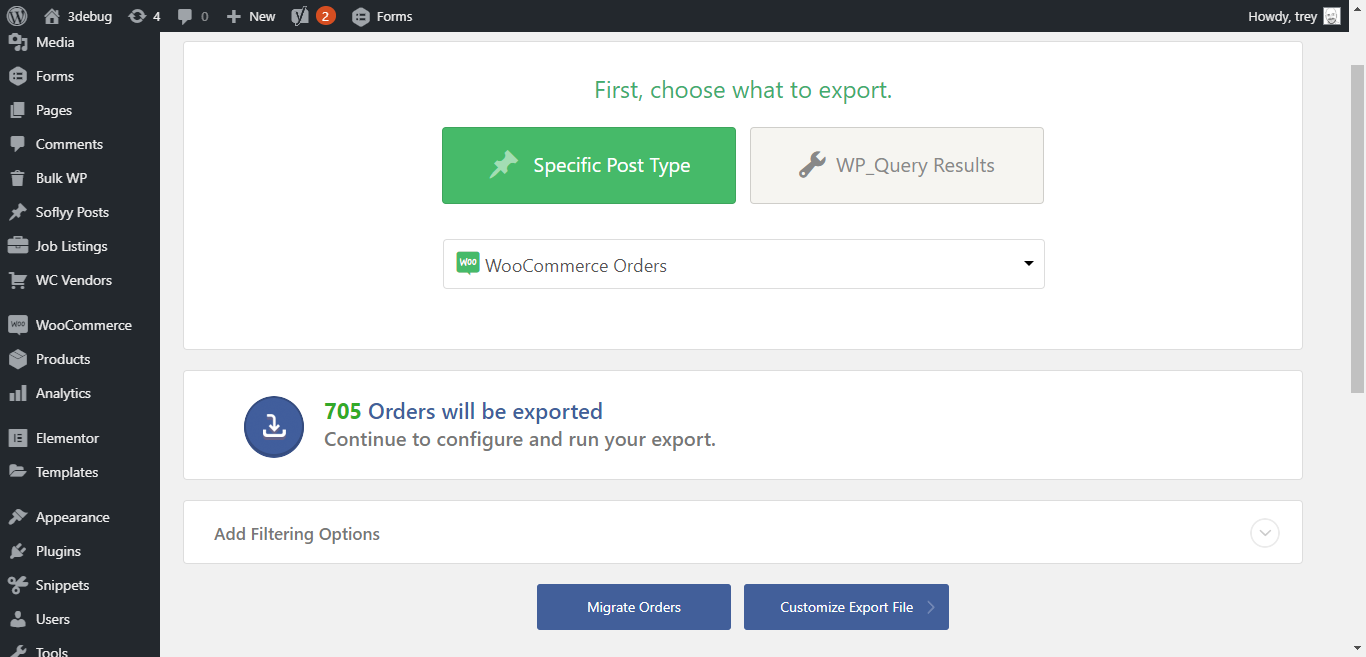Click the Templates folder icon

coord(17,472)
